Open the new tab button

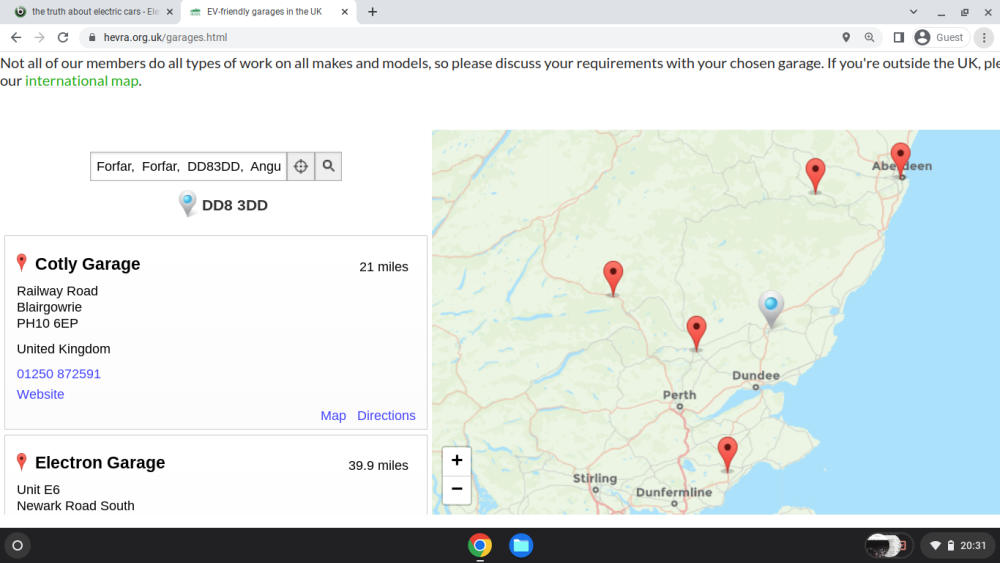[x=372, y=11]
